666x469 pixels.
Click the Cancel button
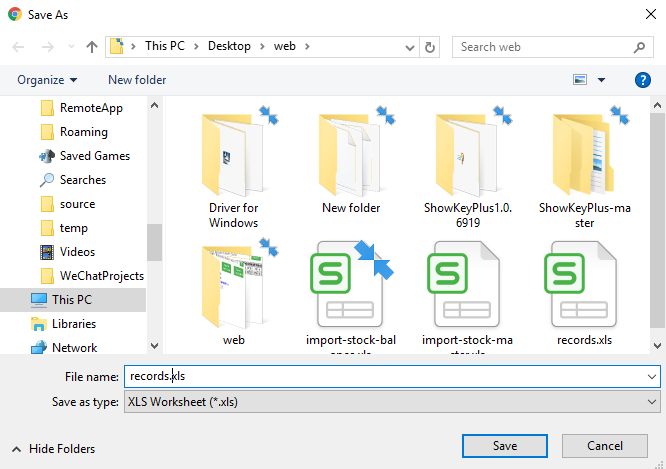click(604, 445)
